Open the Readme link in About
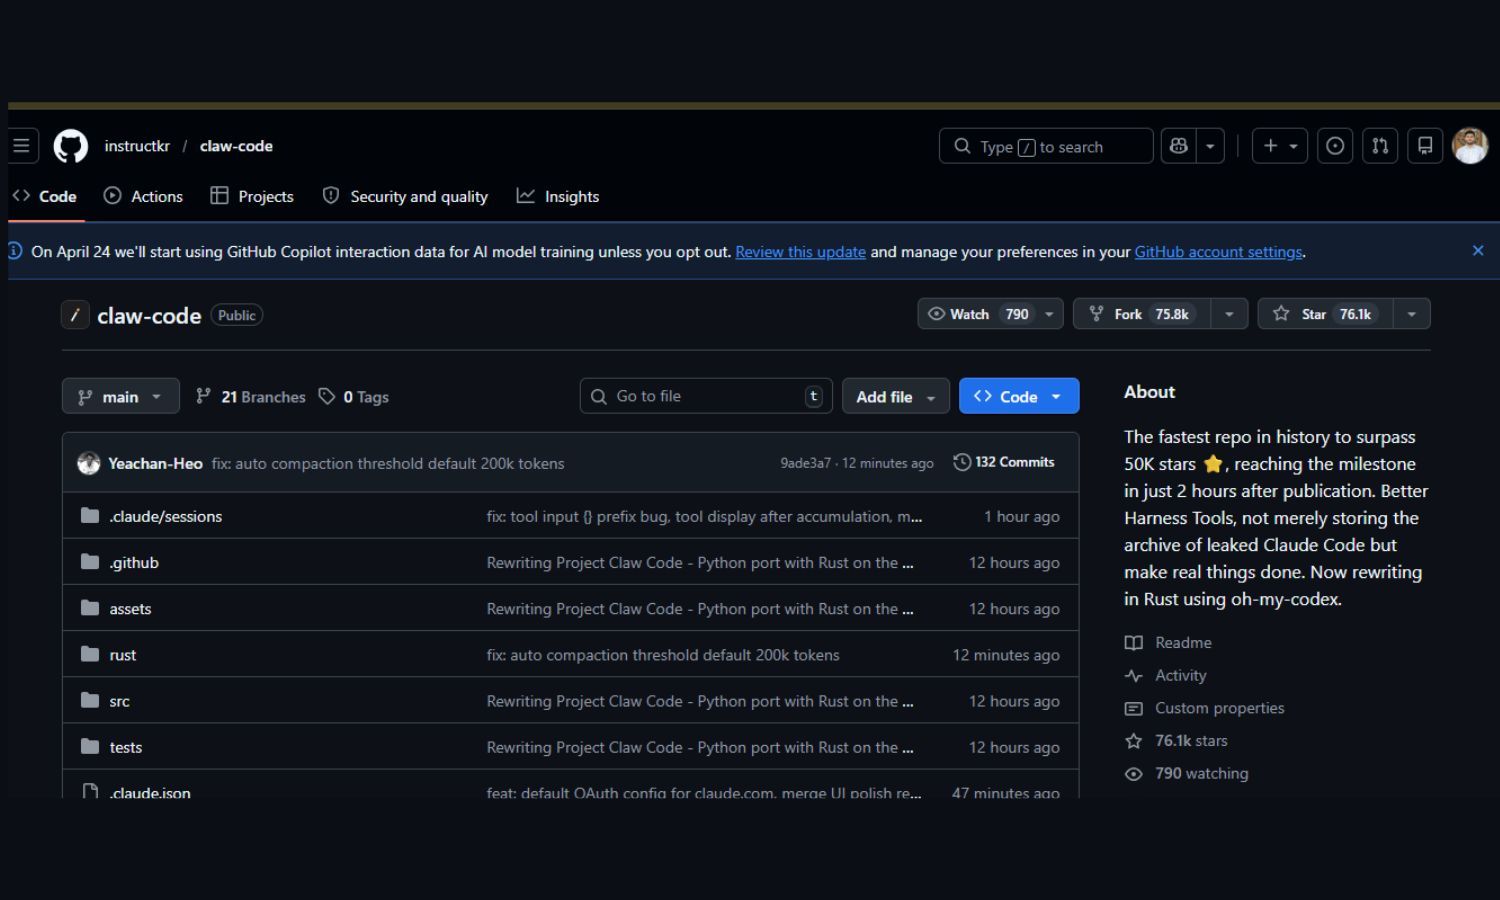The width and height of the screenshot is (1500, 900). [x=1183, y=643]
